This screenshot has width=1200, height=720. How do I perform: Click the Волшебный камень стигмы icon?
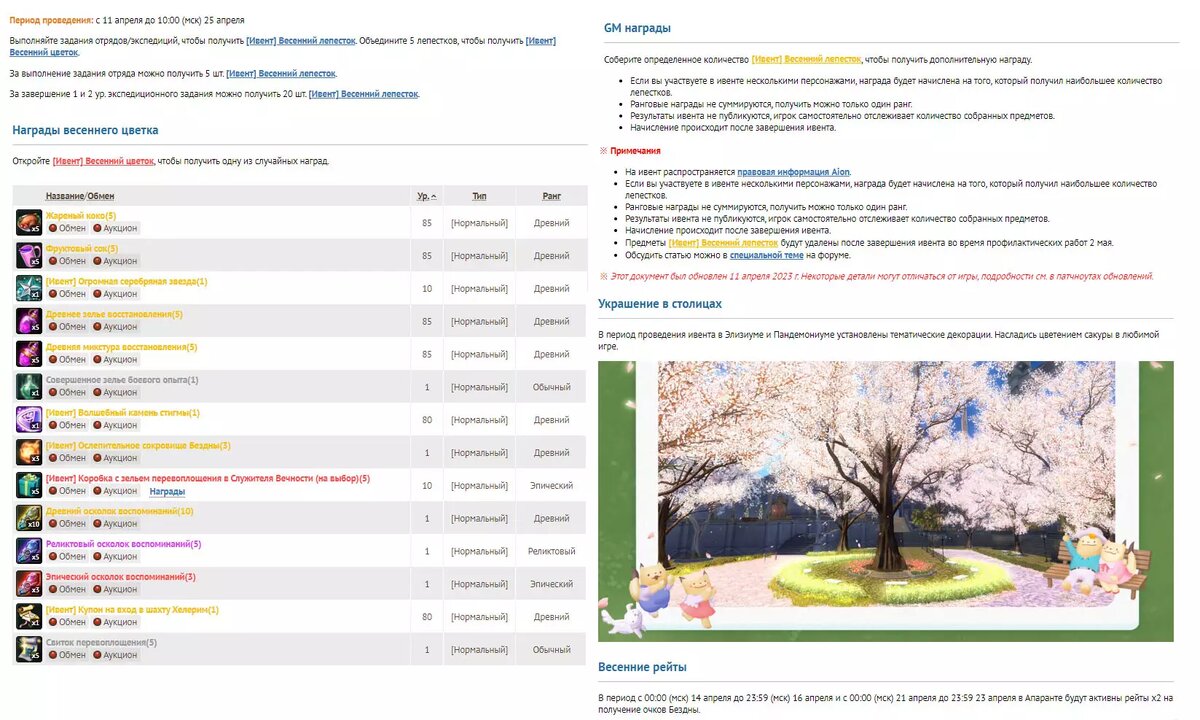point(29,419)
